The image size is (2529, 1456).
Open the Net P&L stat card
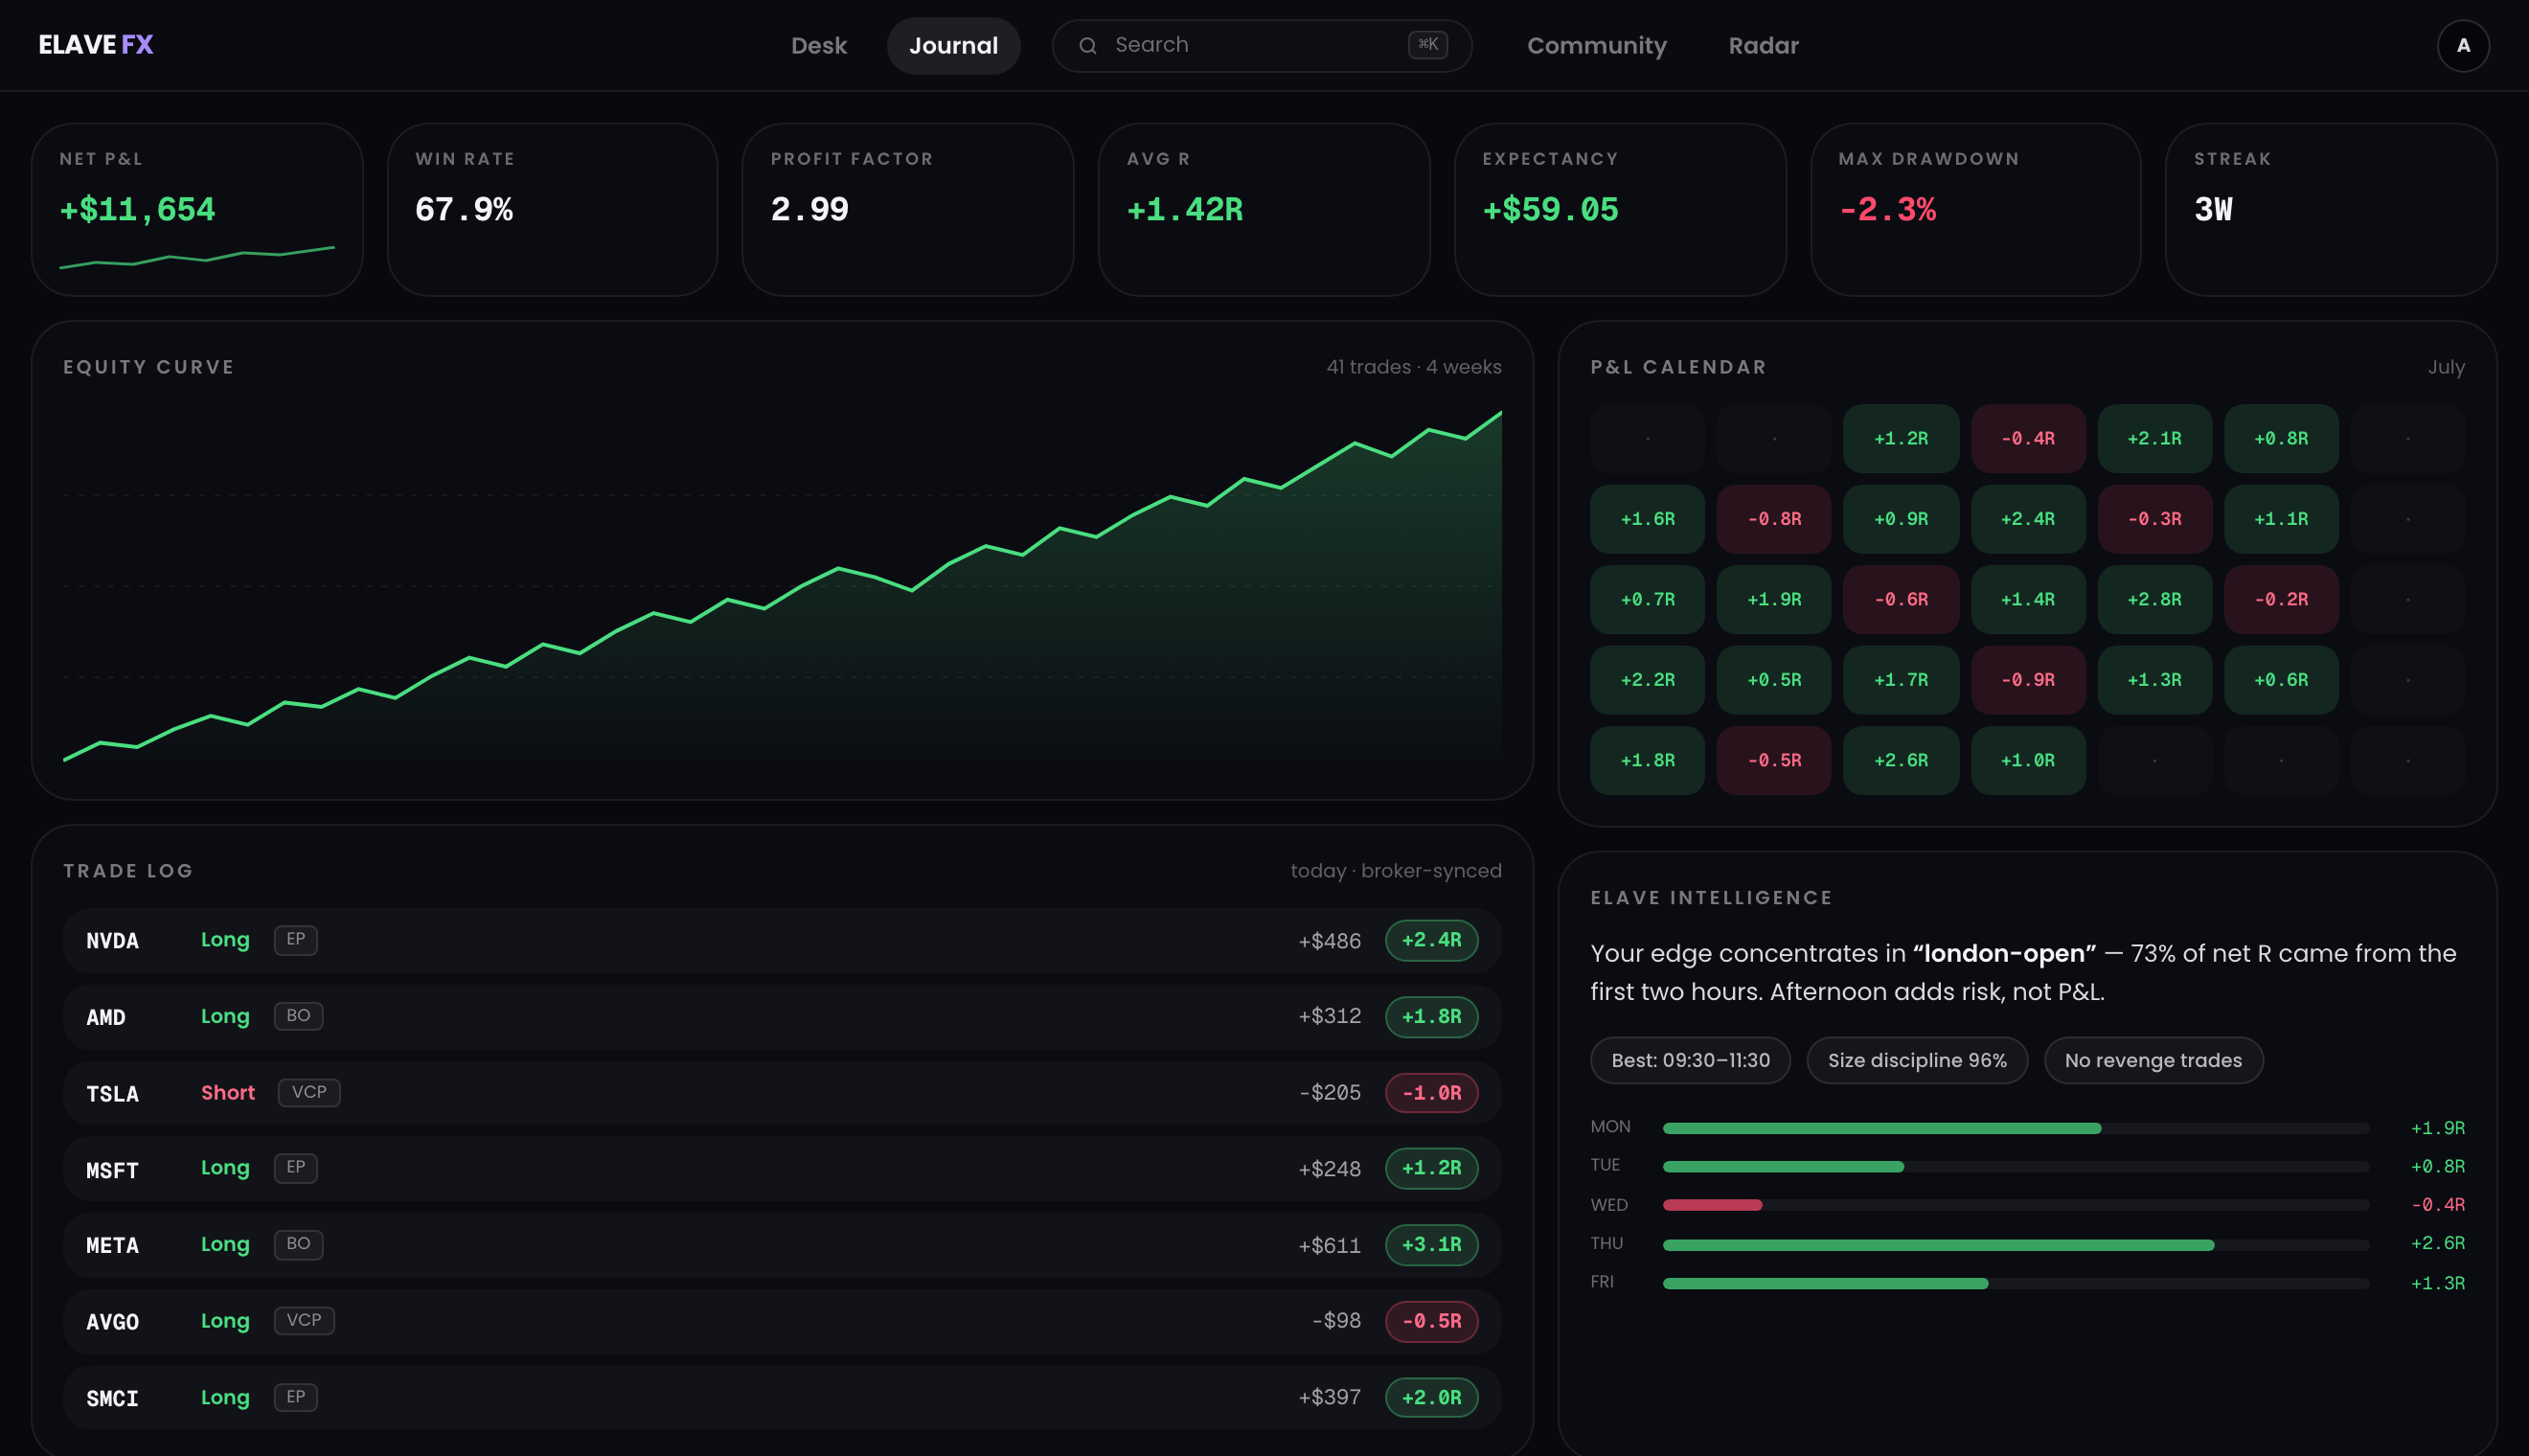(197, 209)
